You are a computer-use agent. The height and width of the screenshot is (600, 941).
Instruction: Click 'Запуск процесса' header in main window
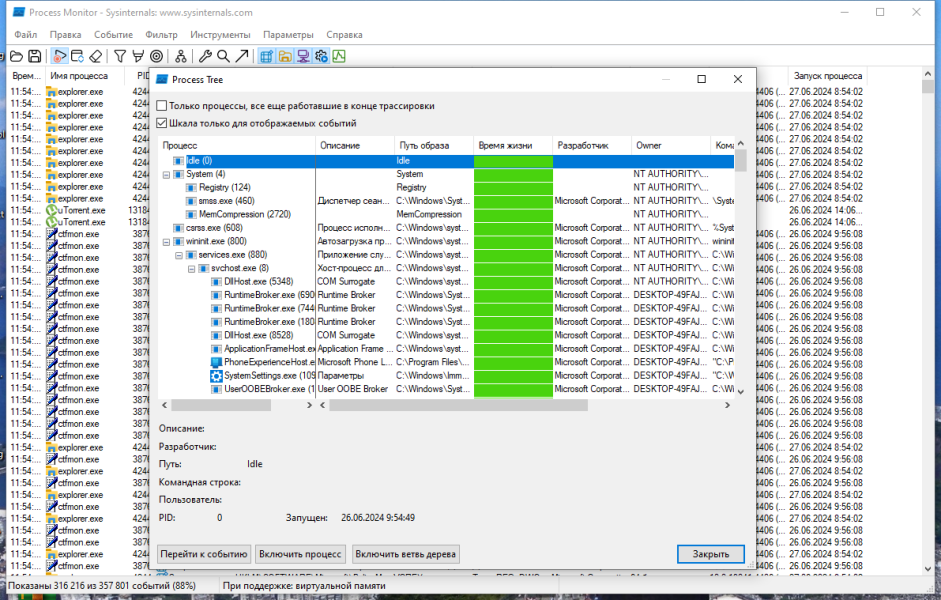pyautogui.click(x=827, y=76)
